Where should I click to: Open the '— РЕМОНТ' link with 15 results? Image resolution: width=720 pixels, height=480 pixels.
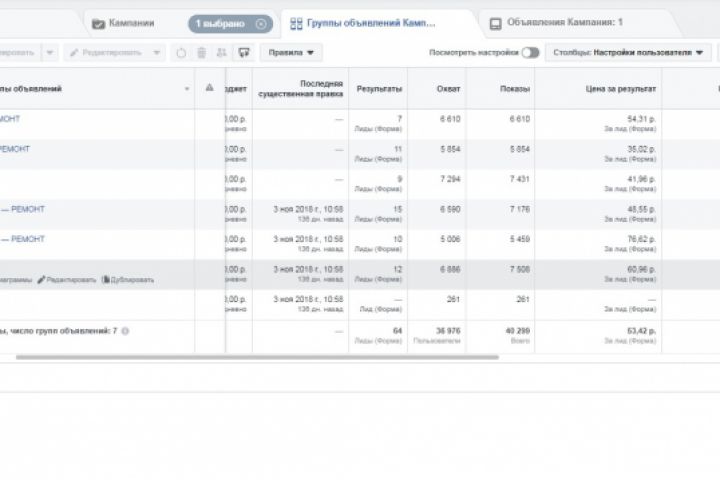coord(23,209)
